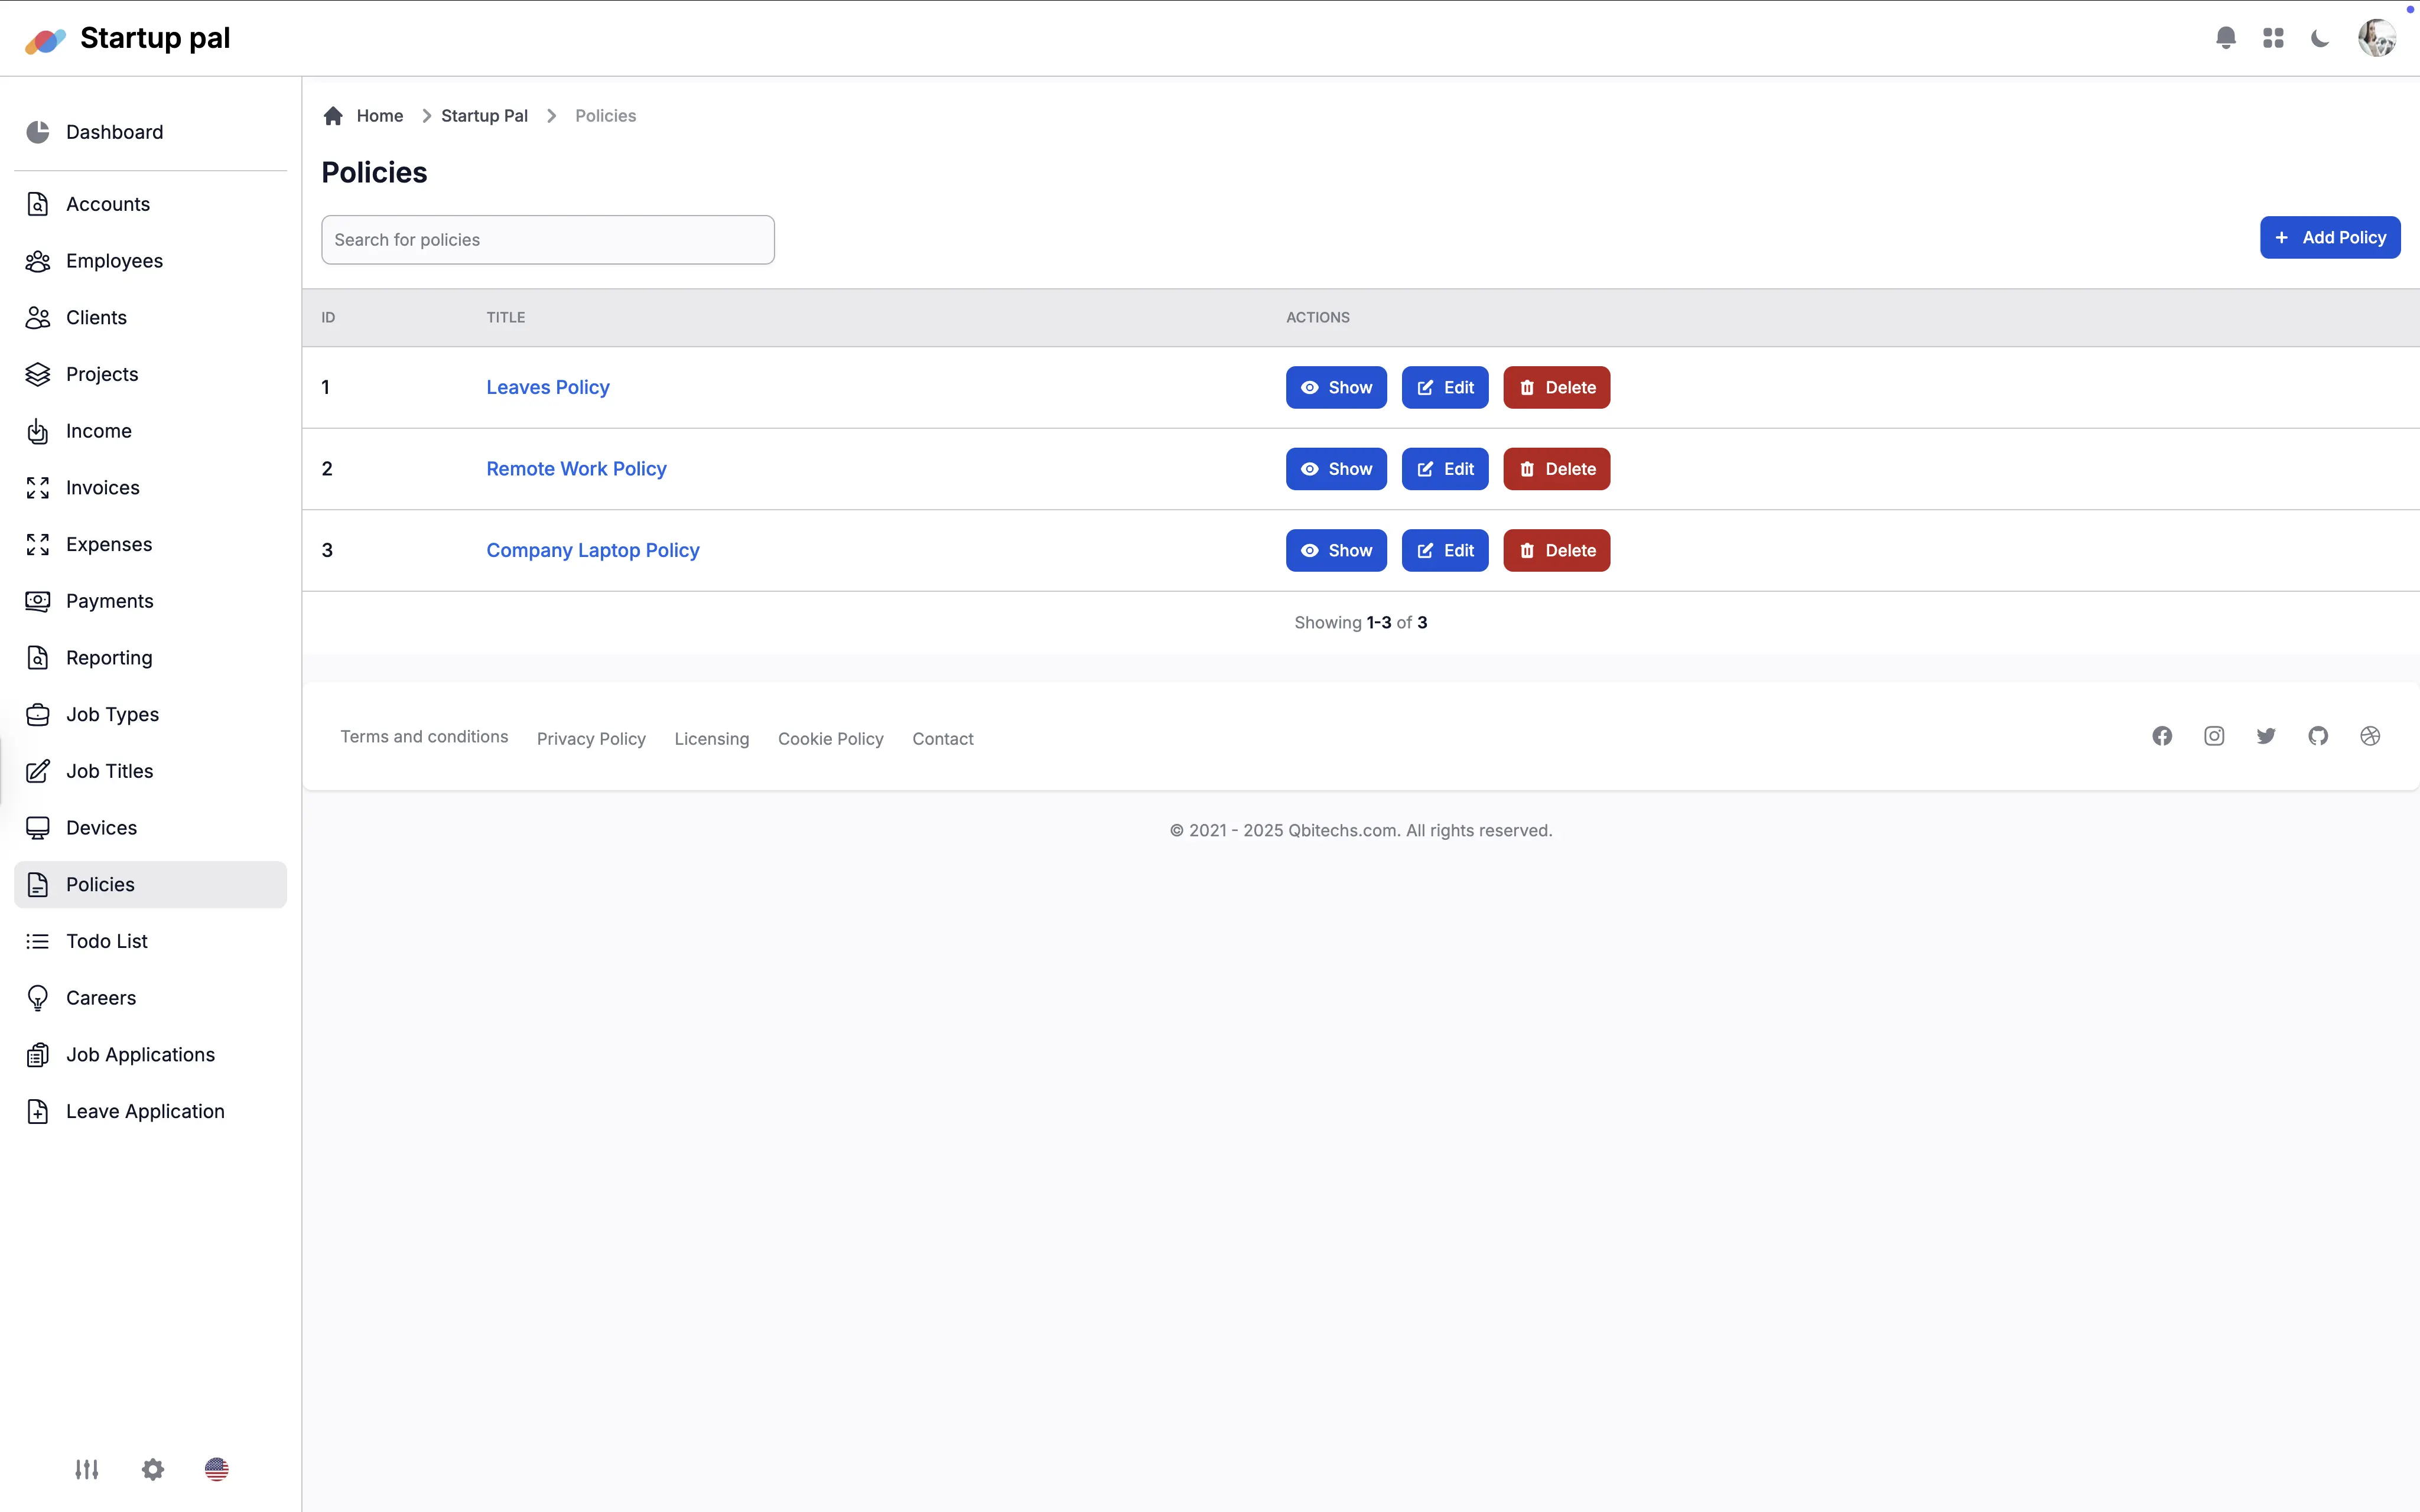This screenshot has height=1512, width=2420.
Task: Click the Facebook footer icon
Action: [2162, 737]
